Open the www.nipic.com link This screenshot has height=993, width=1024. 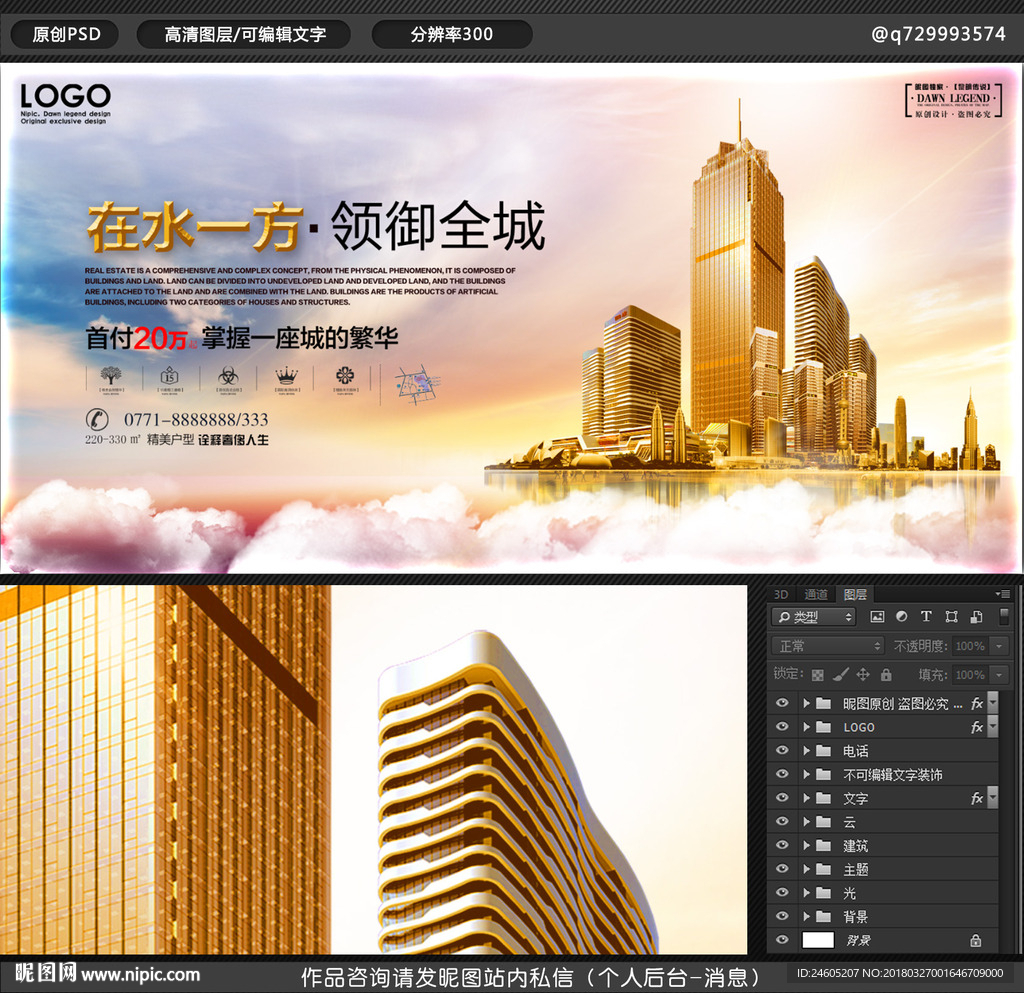[x=140, y=975]
